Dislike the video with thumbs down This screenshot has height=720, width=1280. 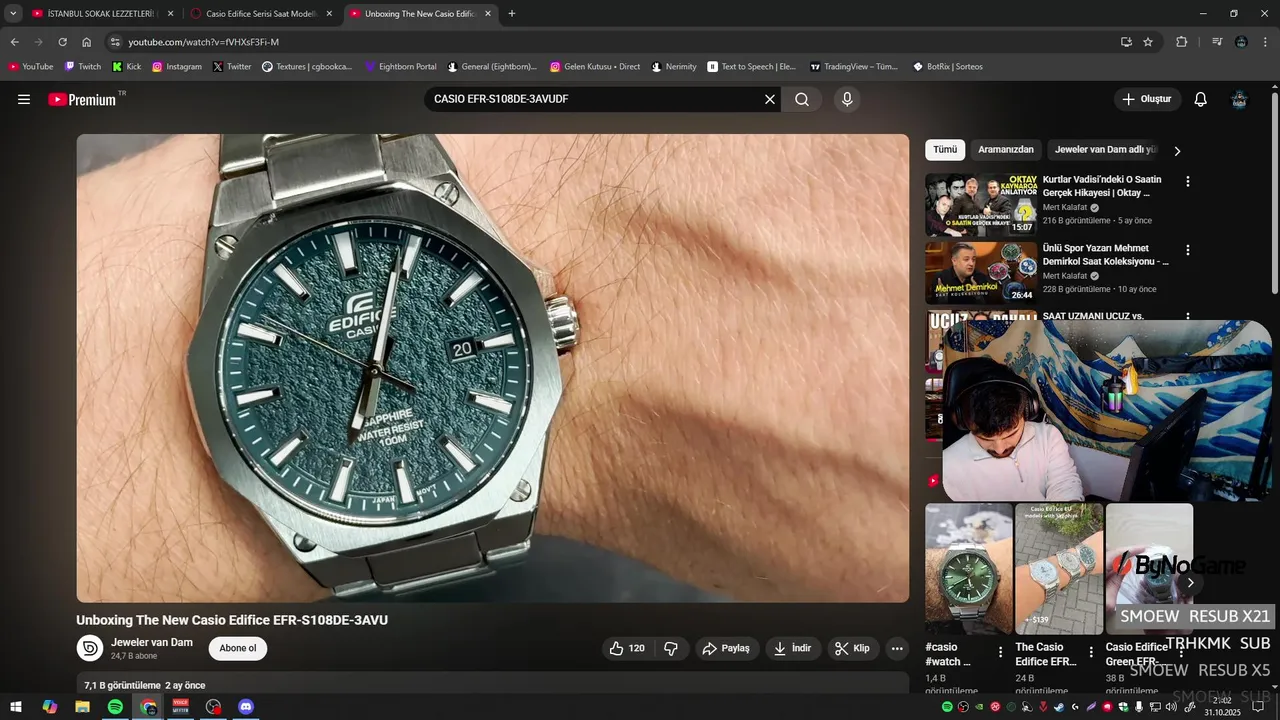pos(671,648)
